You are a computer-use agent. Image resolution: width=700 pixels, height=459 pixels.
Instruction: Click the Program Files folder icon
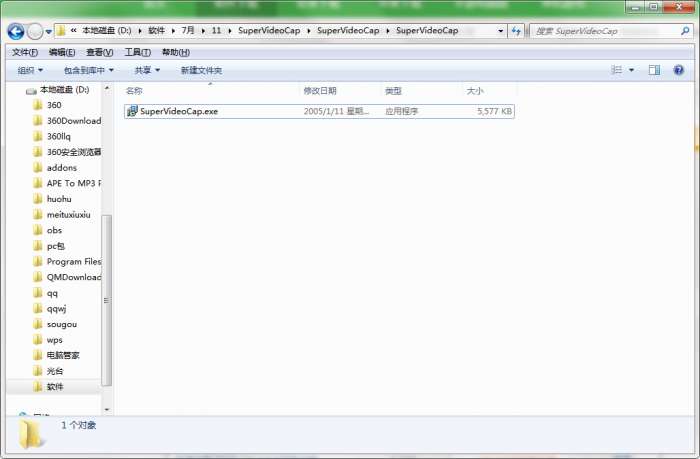pos(38,262)
